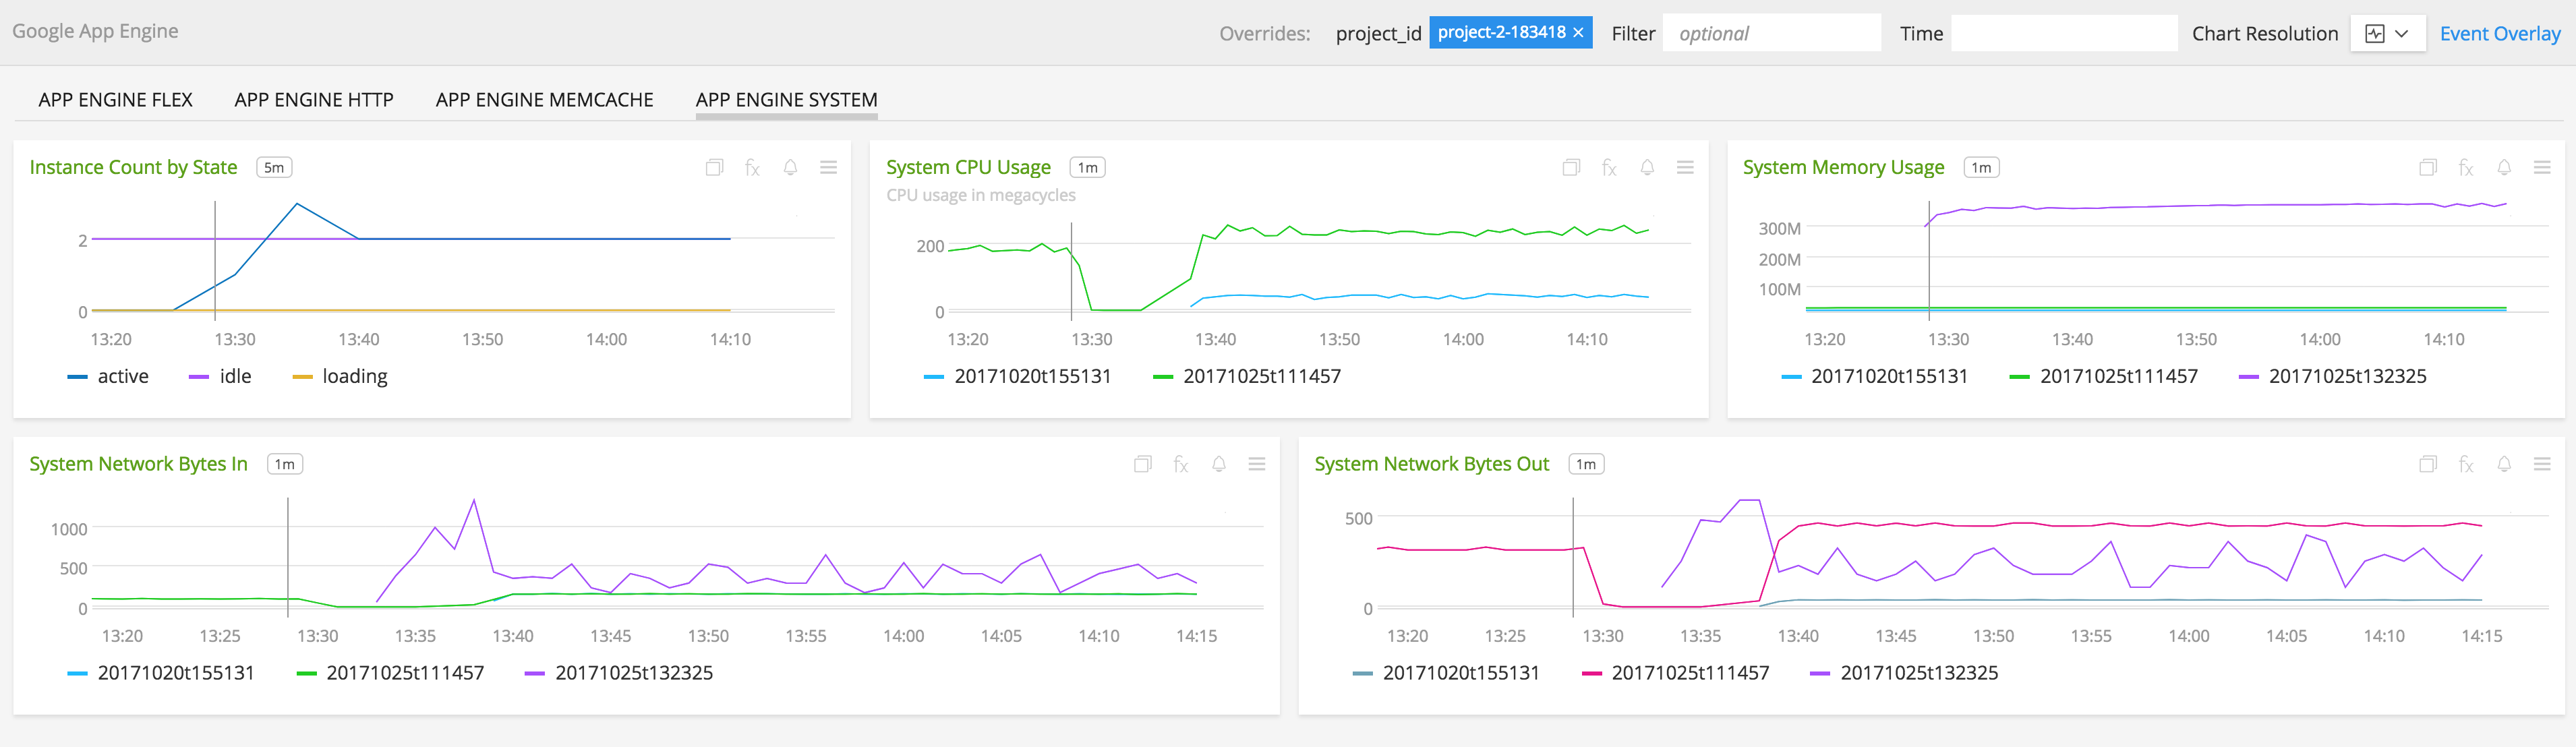Click copy icon on Instance Count chart
Image resolution: width=2576 pixels, height=747 pixels.
714,168
